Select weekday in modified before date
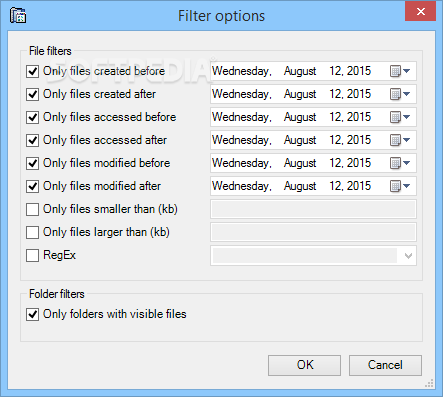The width and height of the screenshot is (443, 397). pyautogui.click(x=242, y=163)
